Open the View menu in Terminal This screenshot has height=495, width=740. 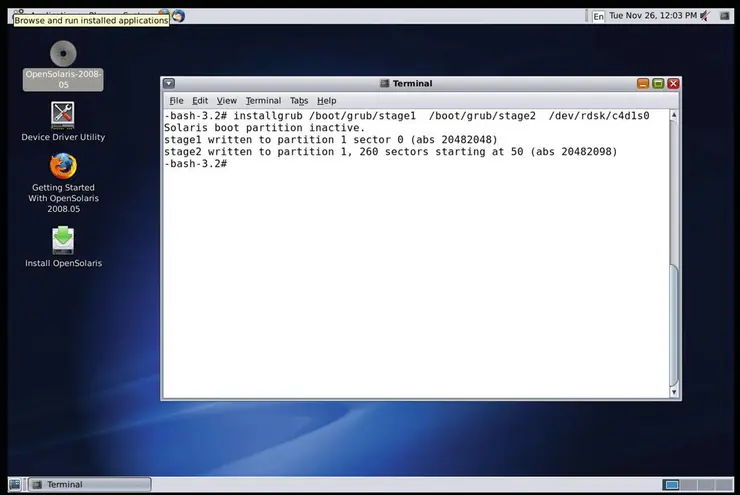pos(227,101)
